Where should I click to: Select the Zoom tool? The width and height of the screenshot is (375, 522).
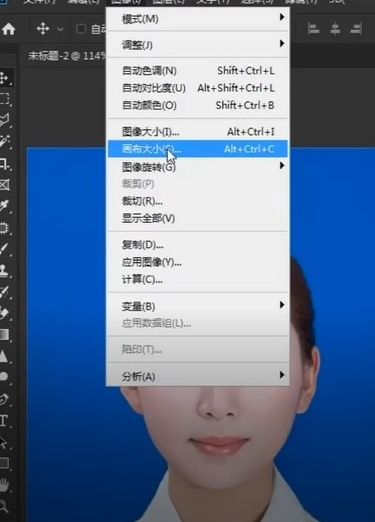[x=5, y=506]
